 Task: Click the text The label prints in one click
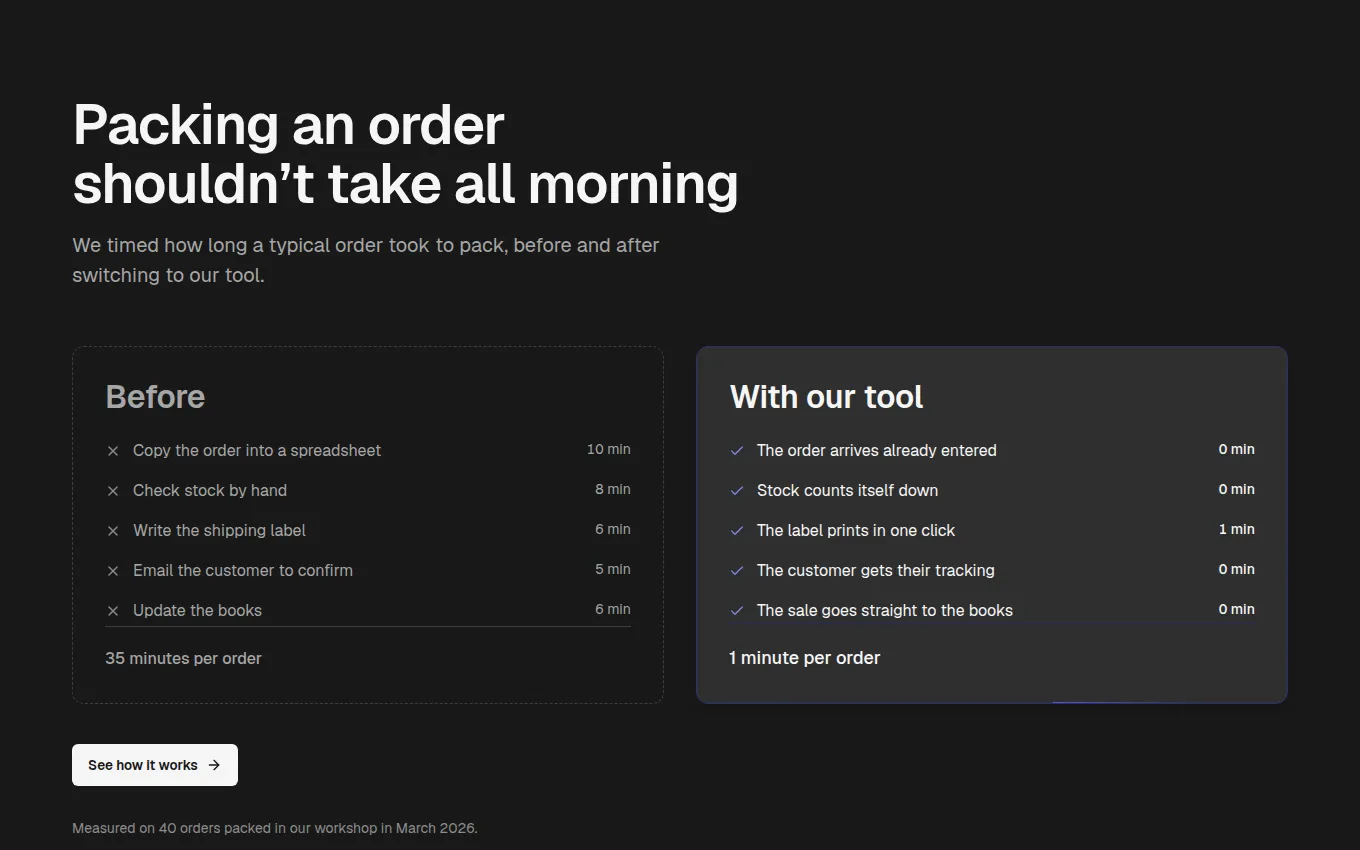coord(856,530)
